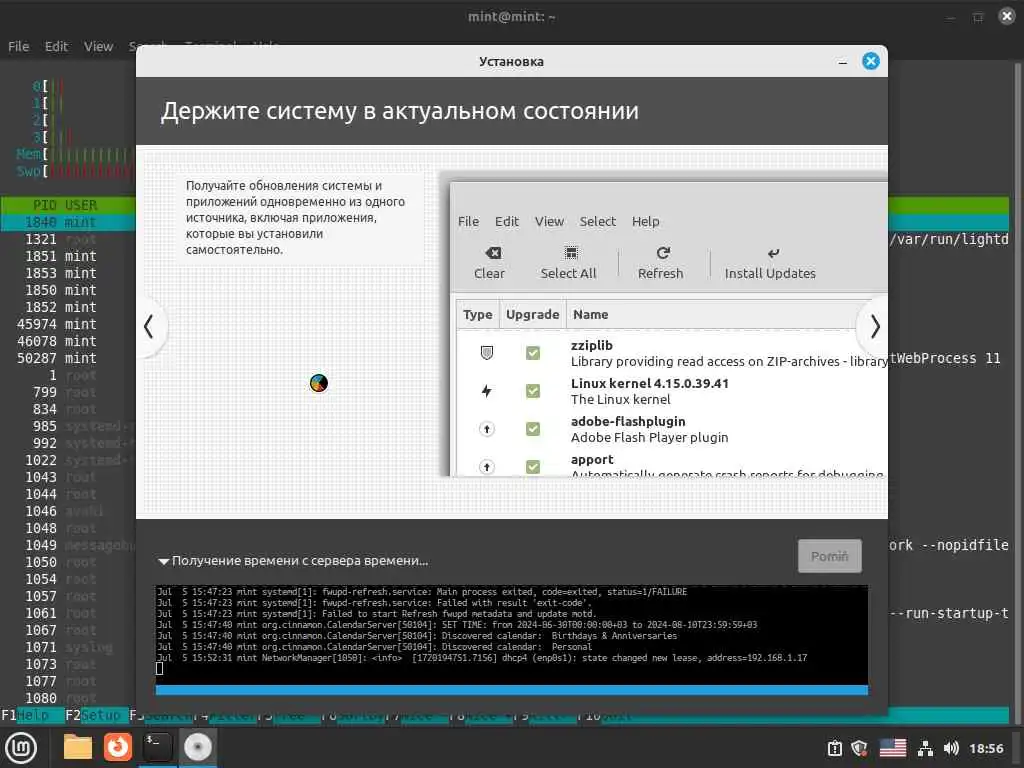The height and width of the screenshot is (768, 1024).
Task: Click the USER column header in htop
Action: (81, 205)
